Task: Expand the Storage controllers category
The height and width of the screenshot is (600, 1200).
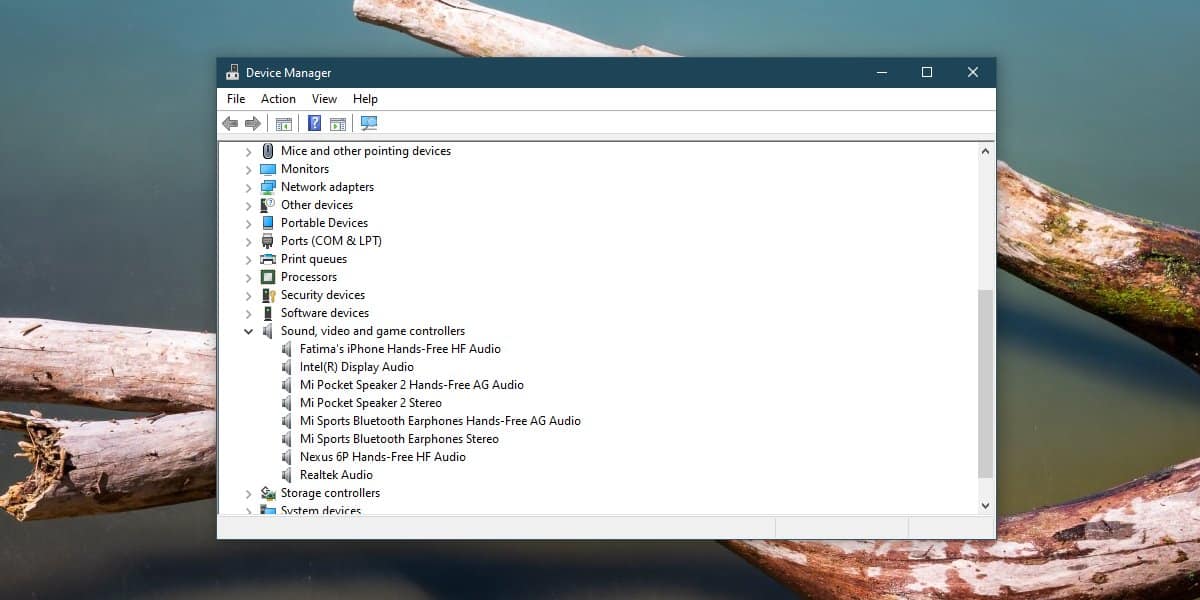Action: (x=249, y=493)
